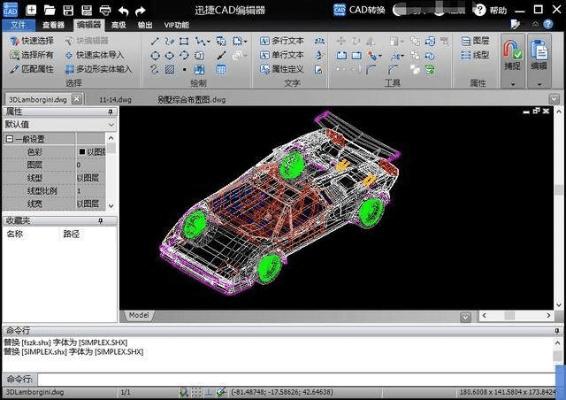Select the Ellipse drawing tool

[169, 55]
